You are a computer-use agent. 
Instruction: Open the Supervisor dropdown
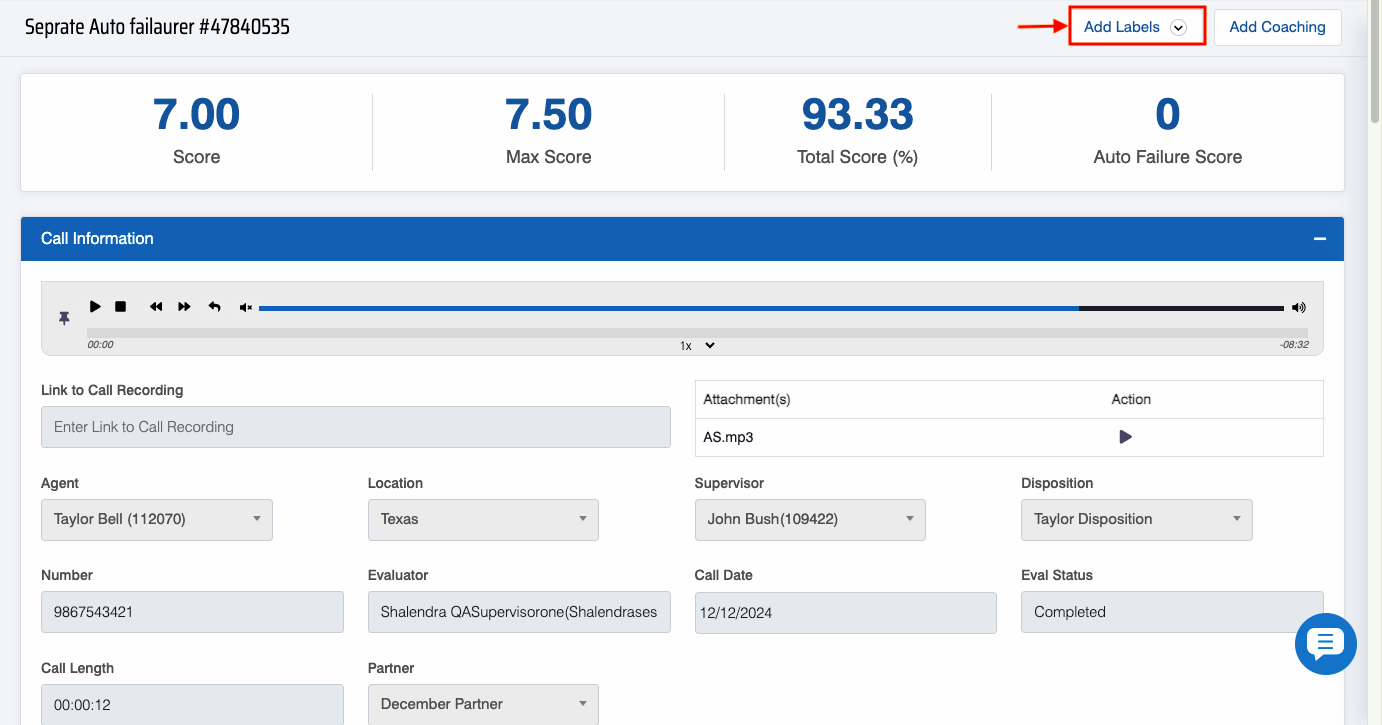tap(809, 520)
